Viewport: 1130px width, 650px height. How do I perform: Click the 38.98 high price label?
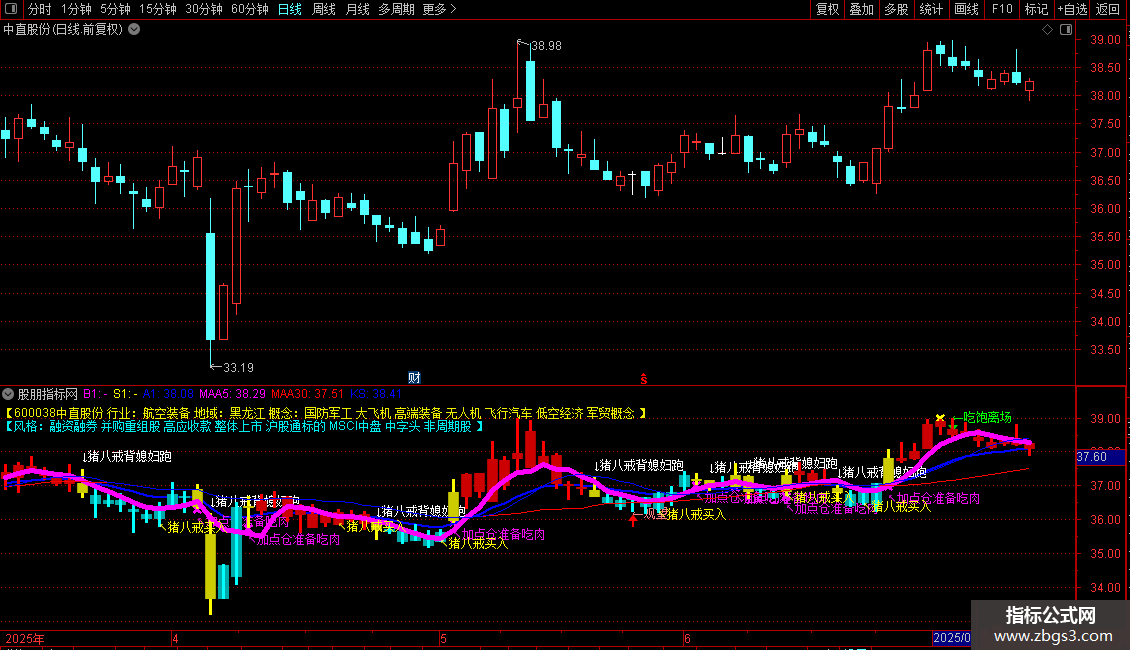[x=546, y=45]
